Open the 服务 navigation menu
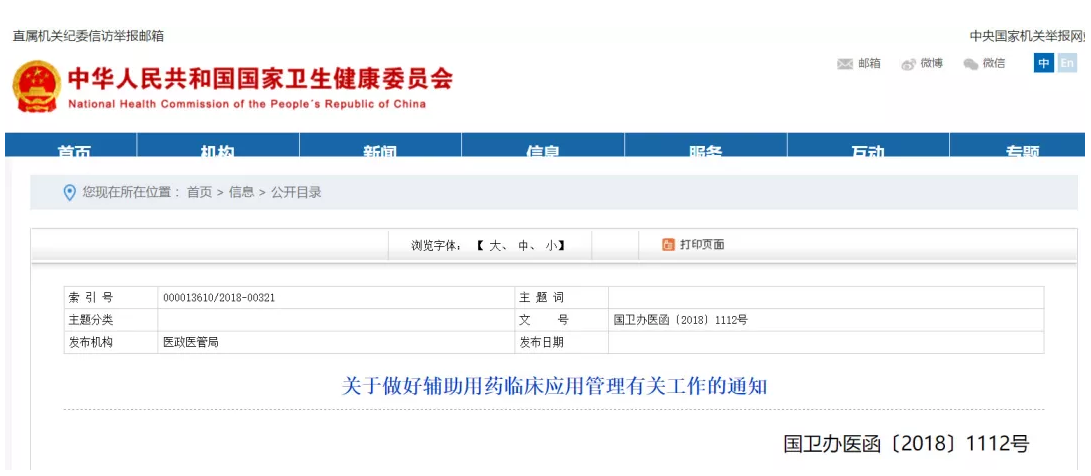The width and height of the screenshot is (1091, 476). [705, 150]
